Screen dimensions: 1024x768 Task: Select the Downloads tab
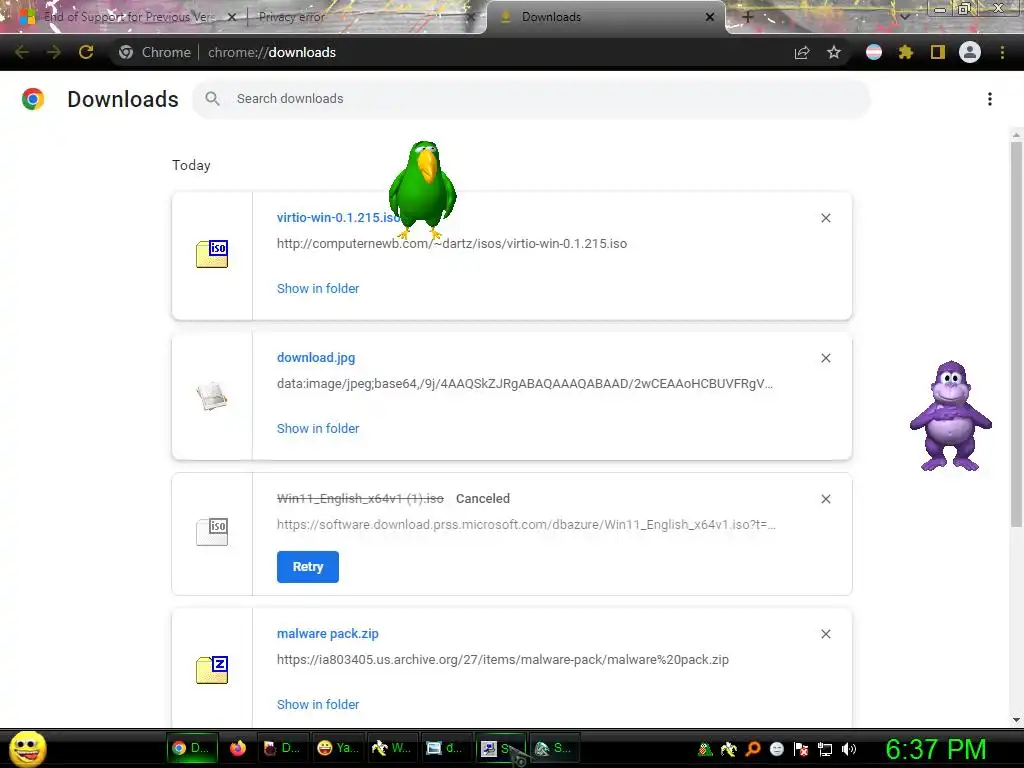coord(605,17)
